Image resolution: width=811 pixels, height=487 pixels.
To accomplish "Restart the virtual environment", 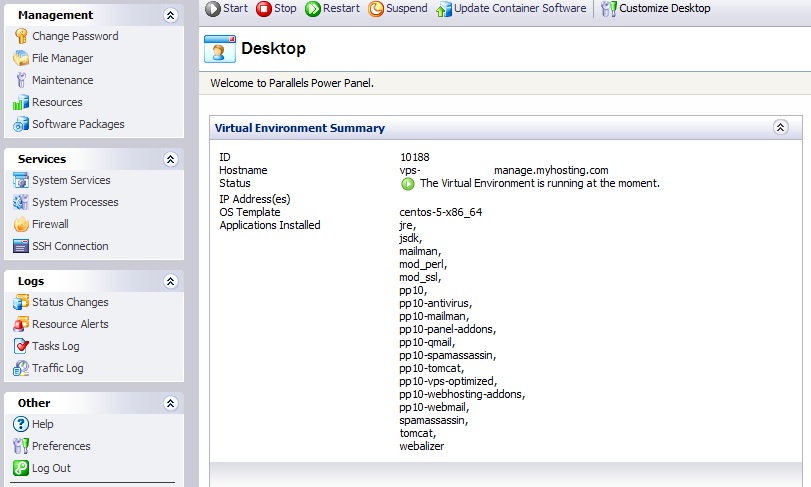I will click(332, 8).
